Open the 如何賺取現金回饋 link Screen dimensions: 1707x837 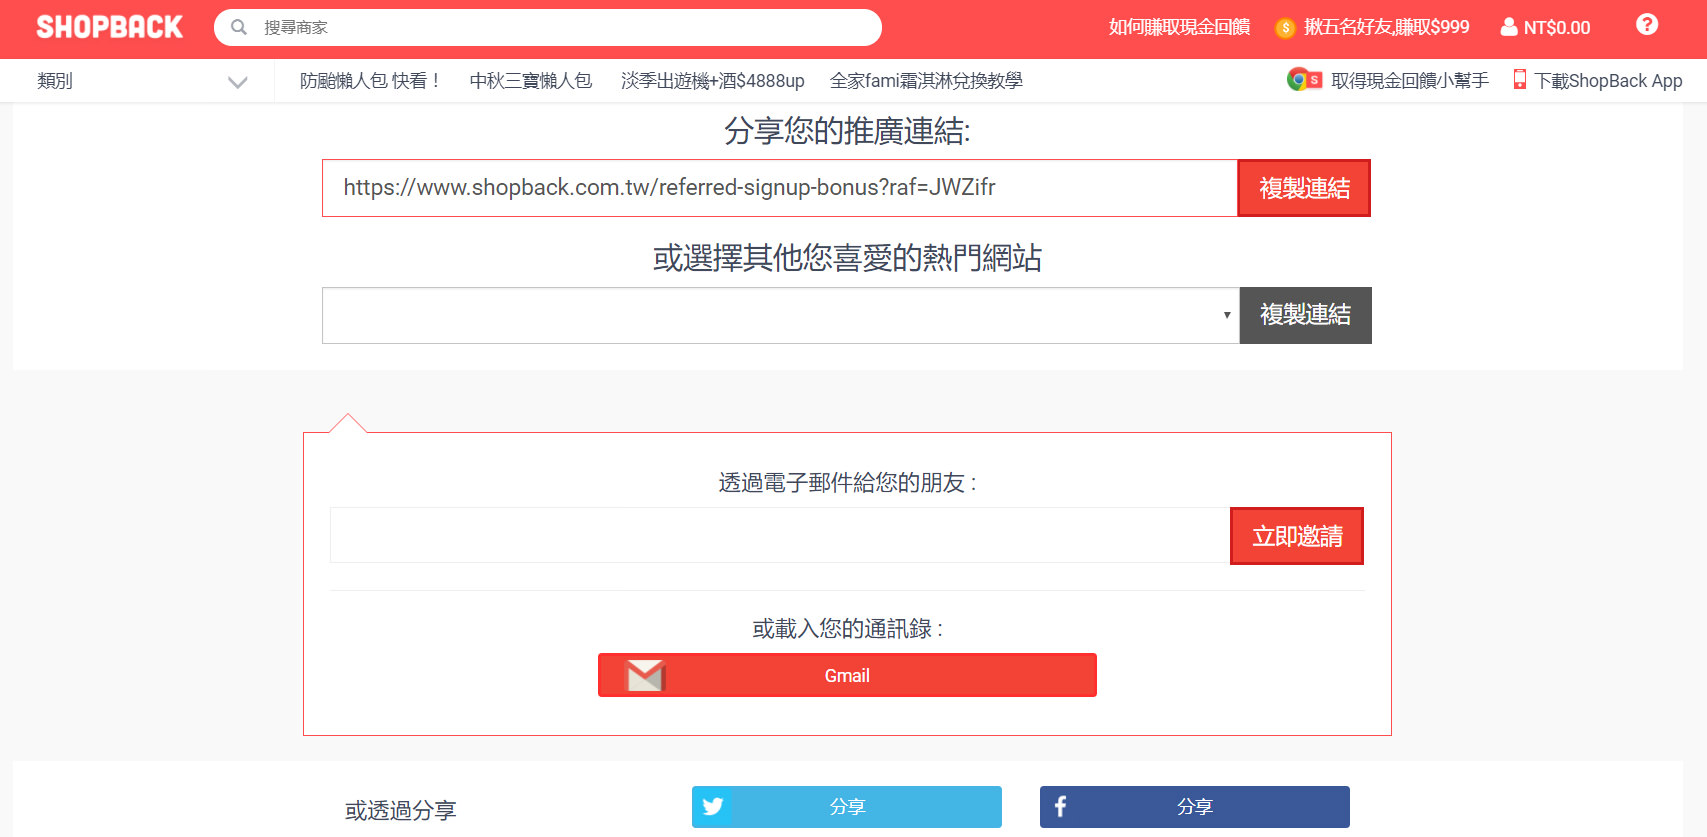point(1179,27)
